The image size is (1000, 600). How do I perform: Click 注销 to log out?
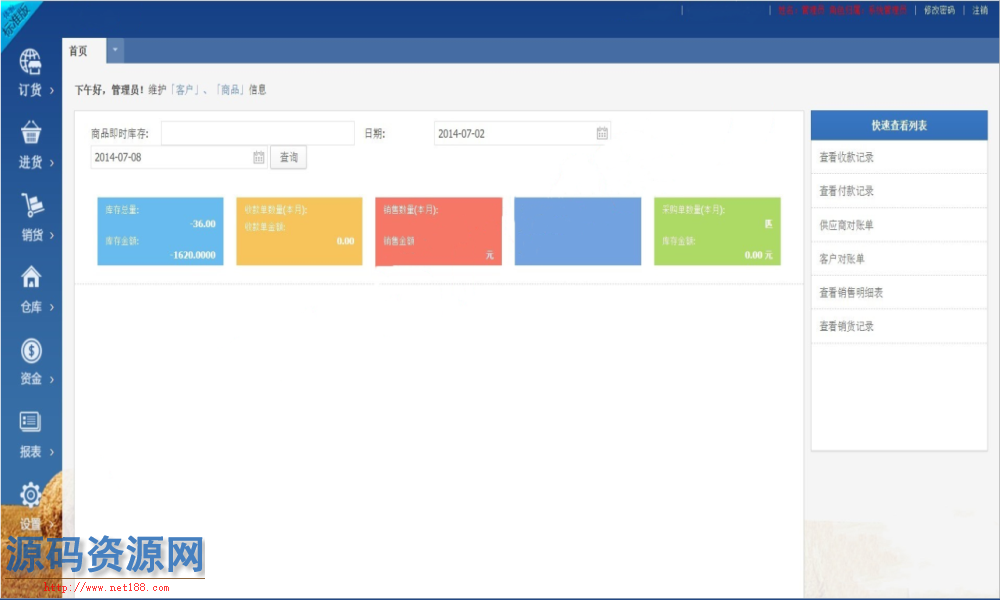click(x=980, y=10)
